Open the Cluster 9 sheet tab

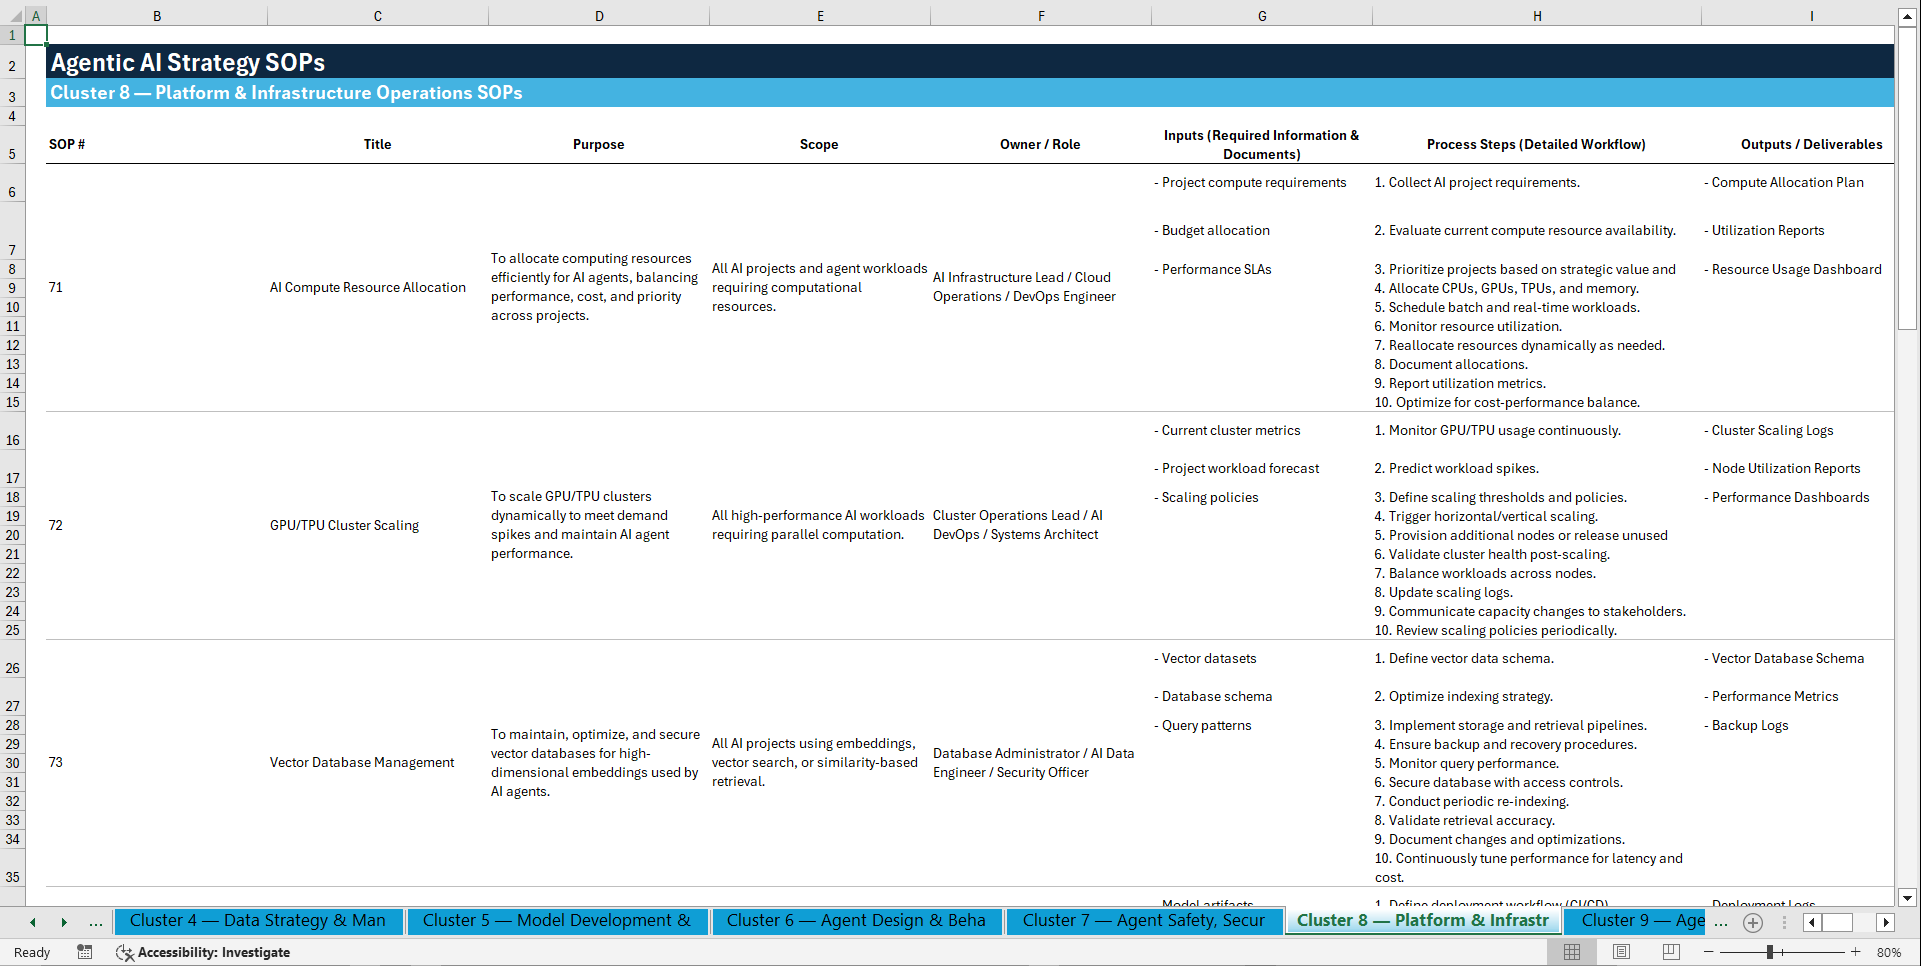click(x=1637, y=920)
